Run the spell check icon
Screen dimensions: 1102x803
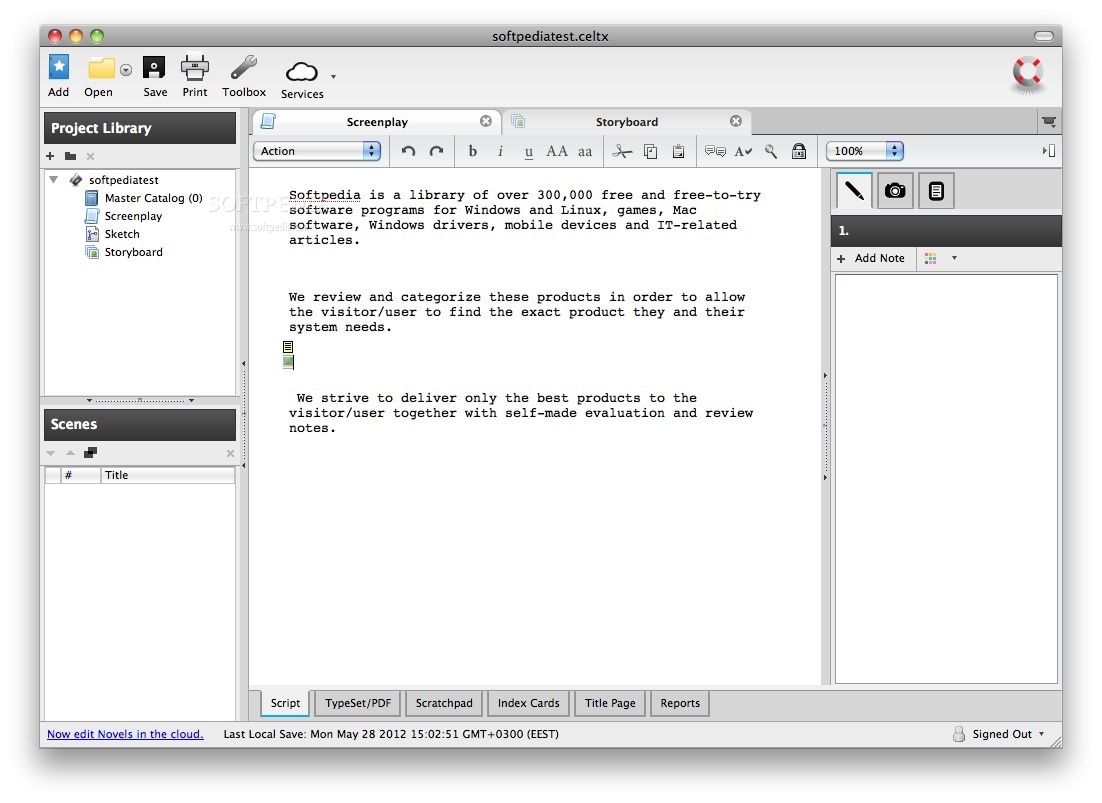pos(743,151)
